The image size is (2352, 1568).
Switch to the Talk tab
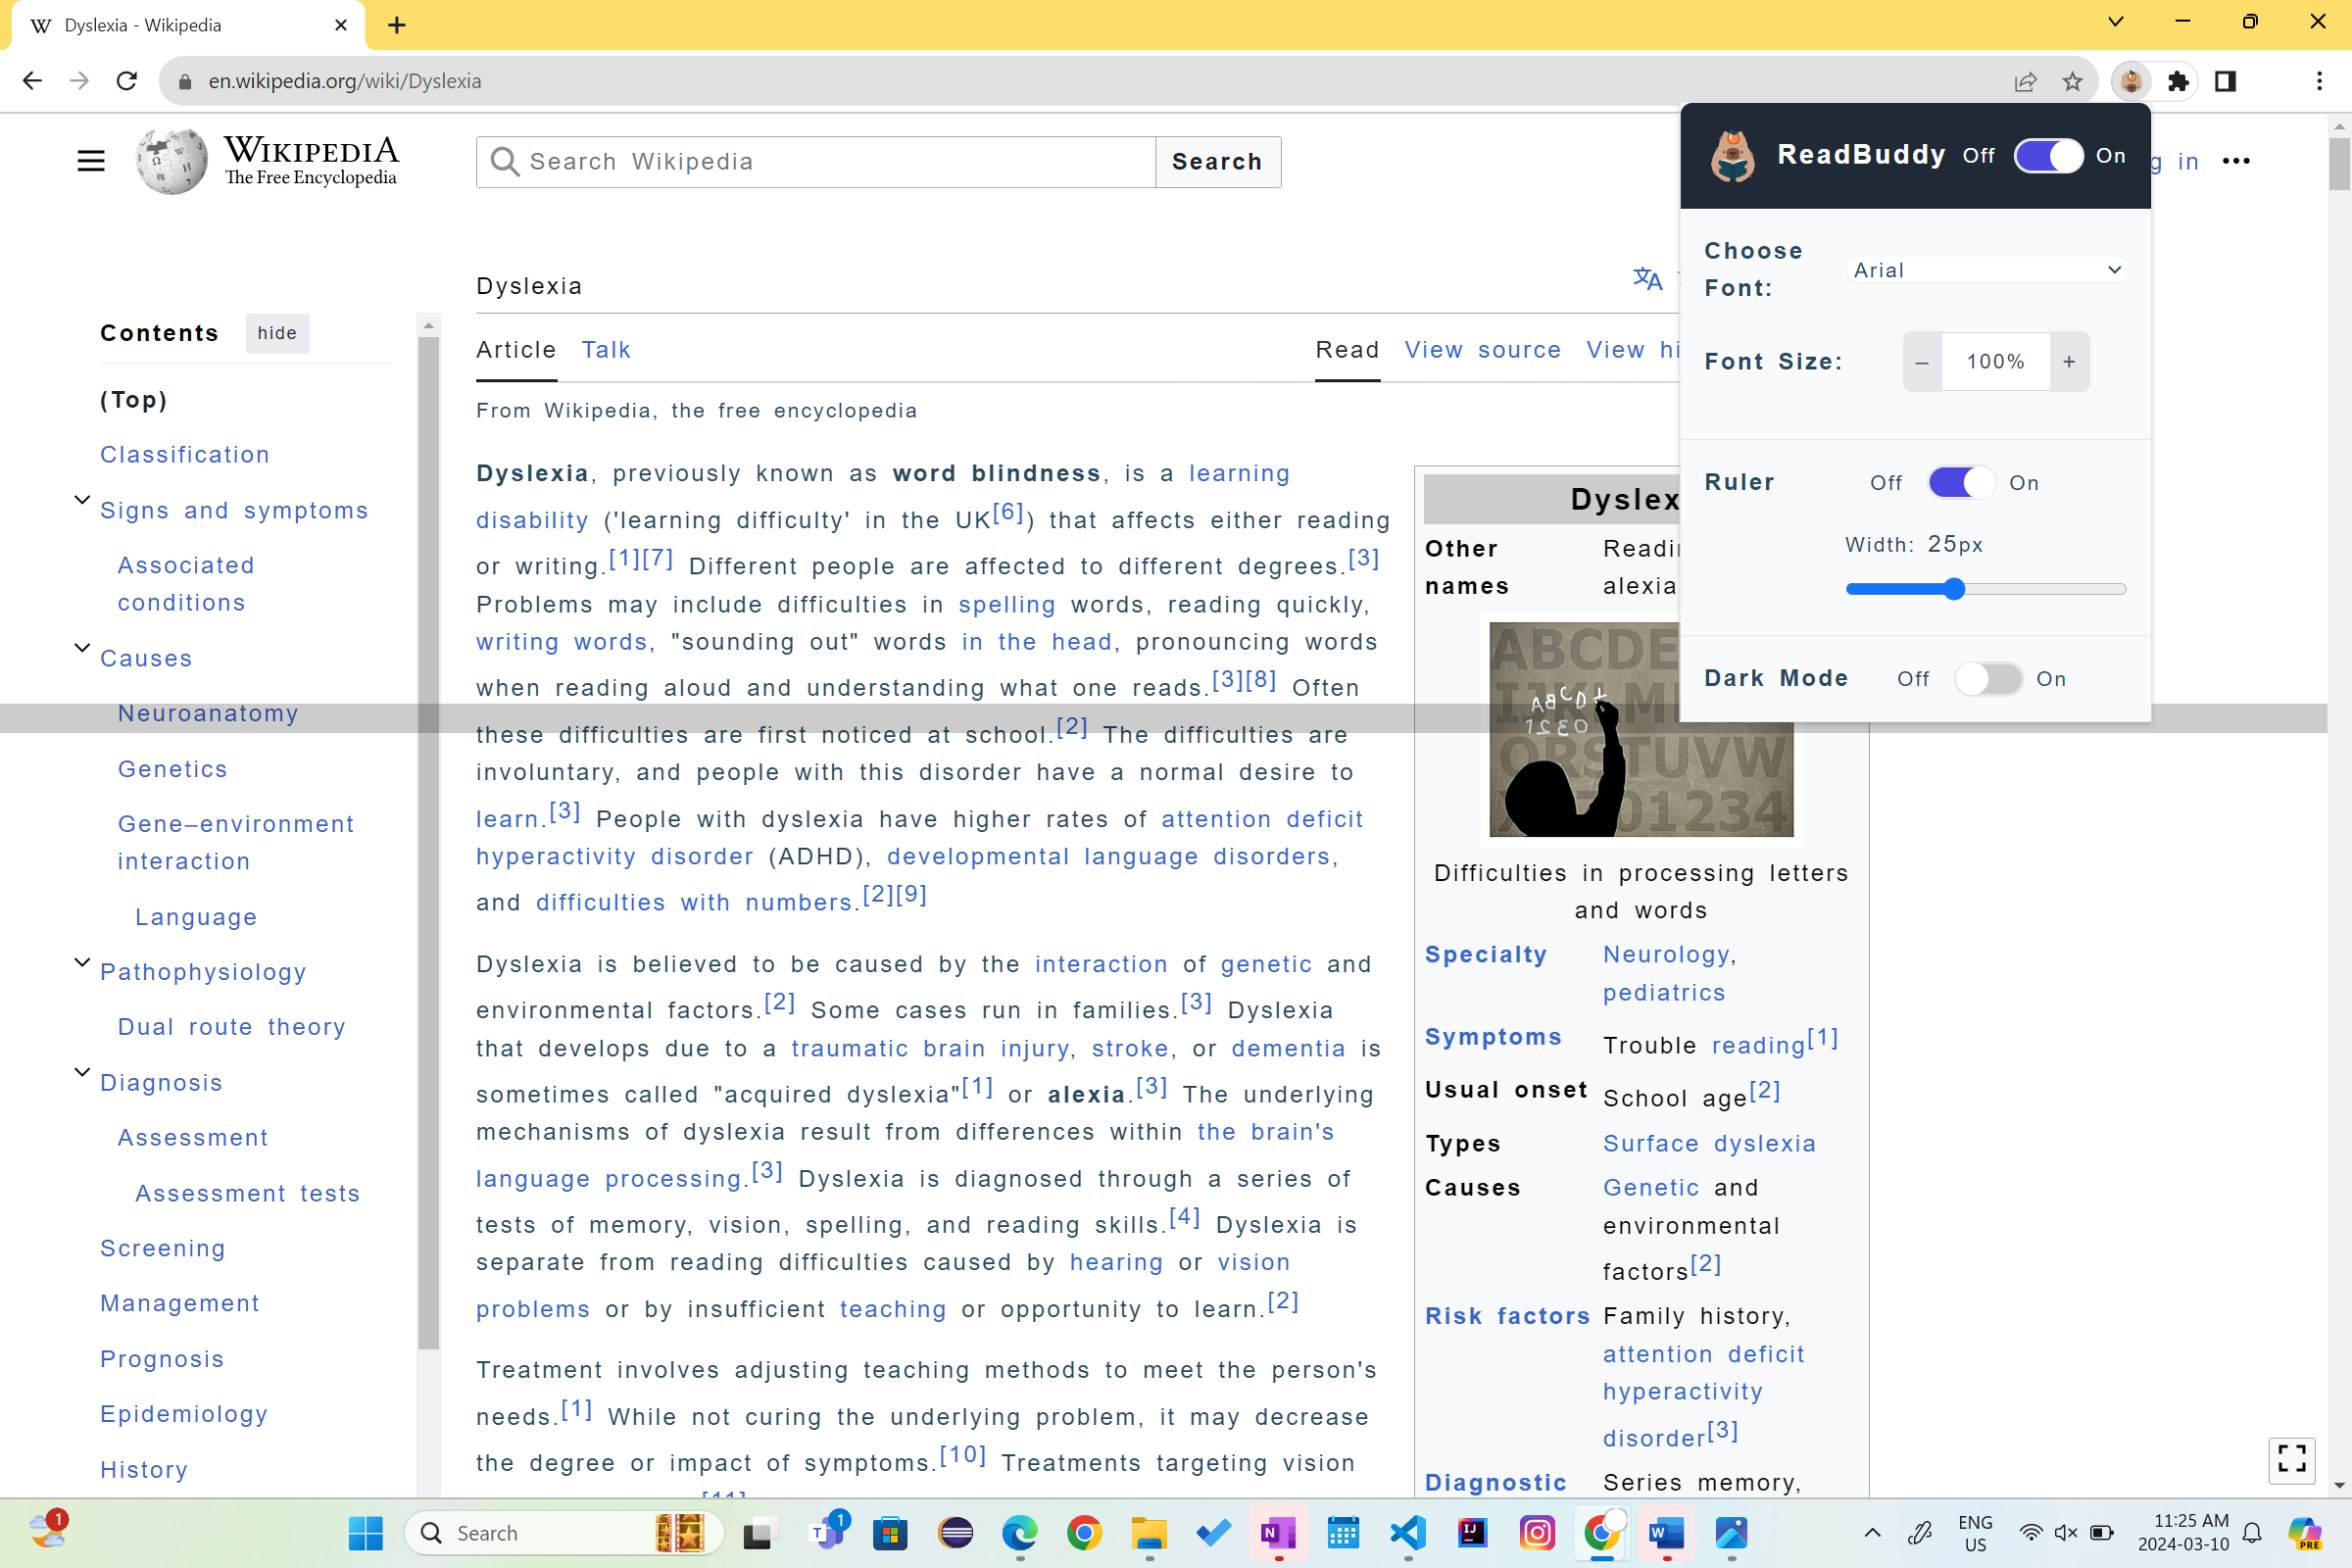point(606,350)
